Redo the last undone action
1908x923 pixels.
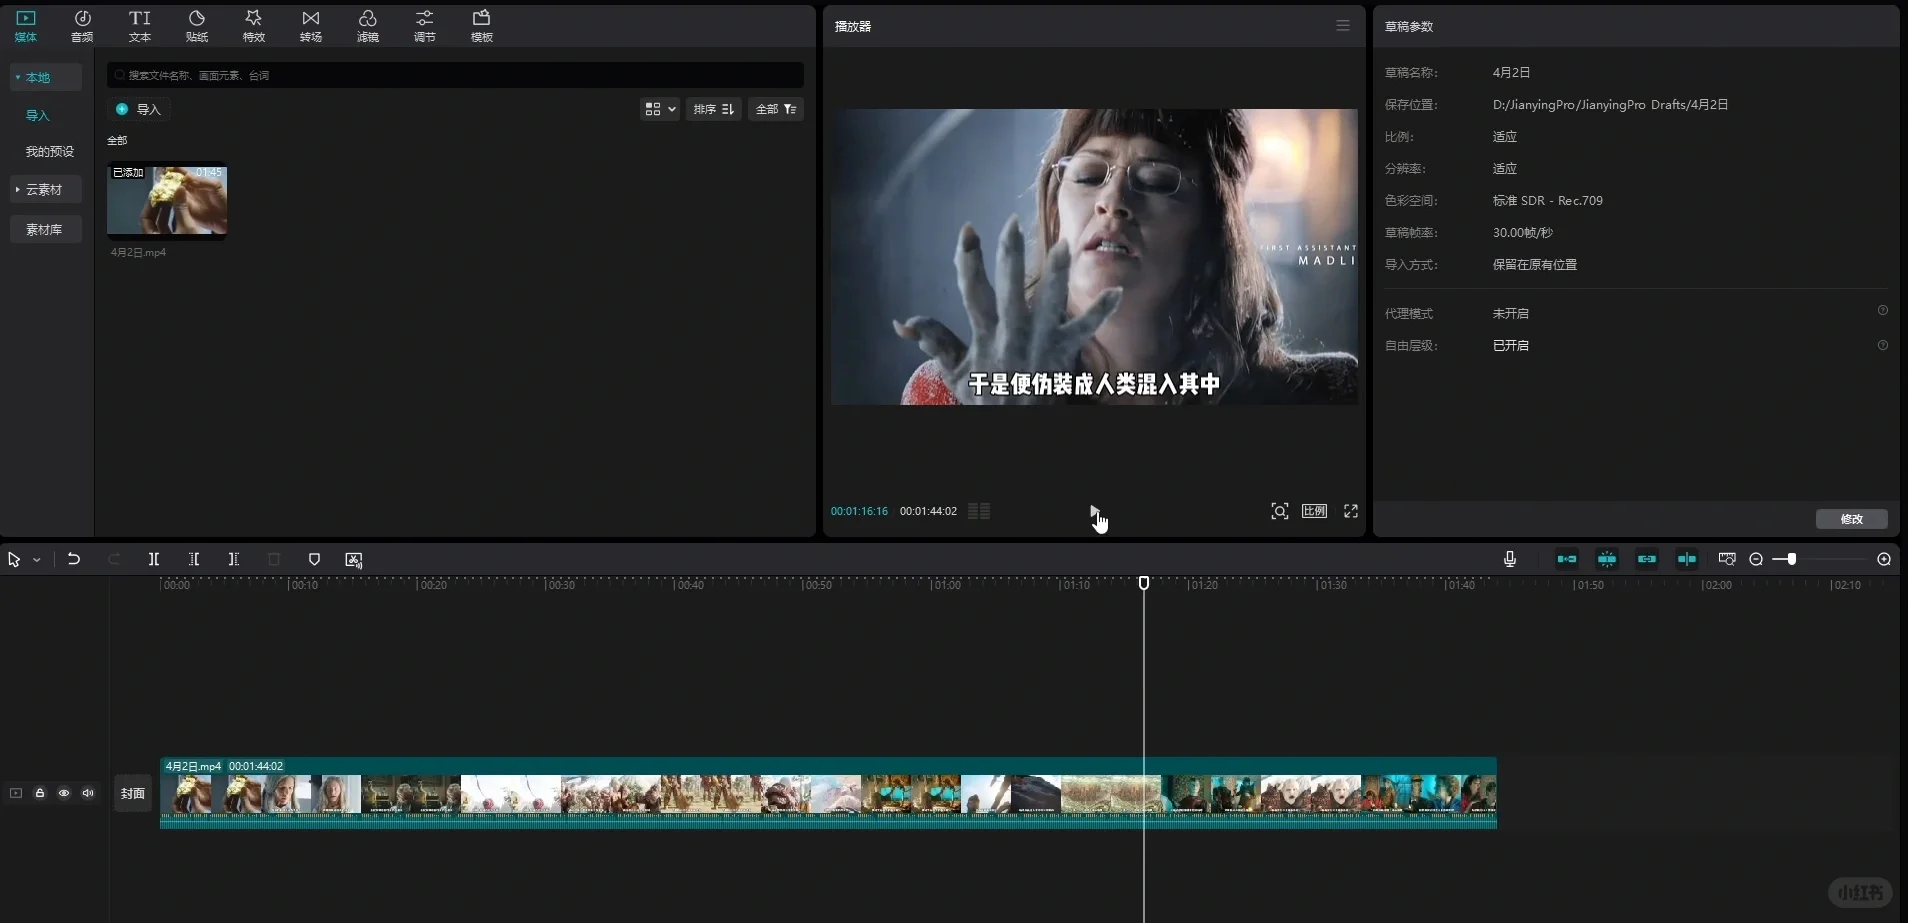114,559
